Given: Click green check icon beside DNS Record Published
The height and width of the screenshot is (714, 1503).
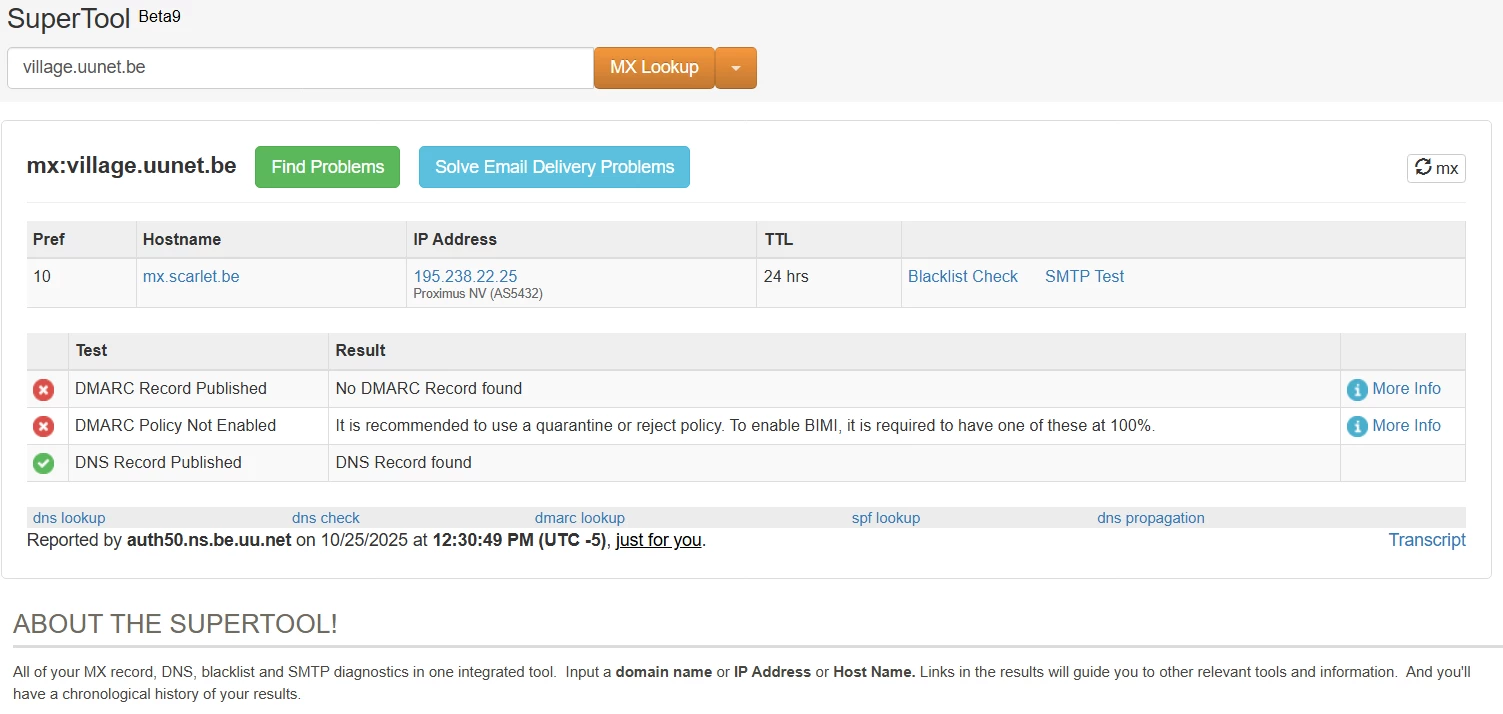Looking at the screenshot, I should point(43,463).
